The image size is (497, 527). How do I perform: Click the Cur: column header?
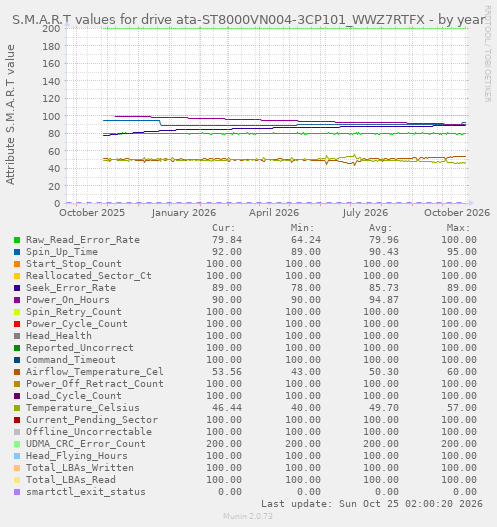pyautogui.click(x=224, y=228)
